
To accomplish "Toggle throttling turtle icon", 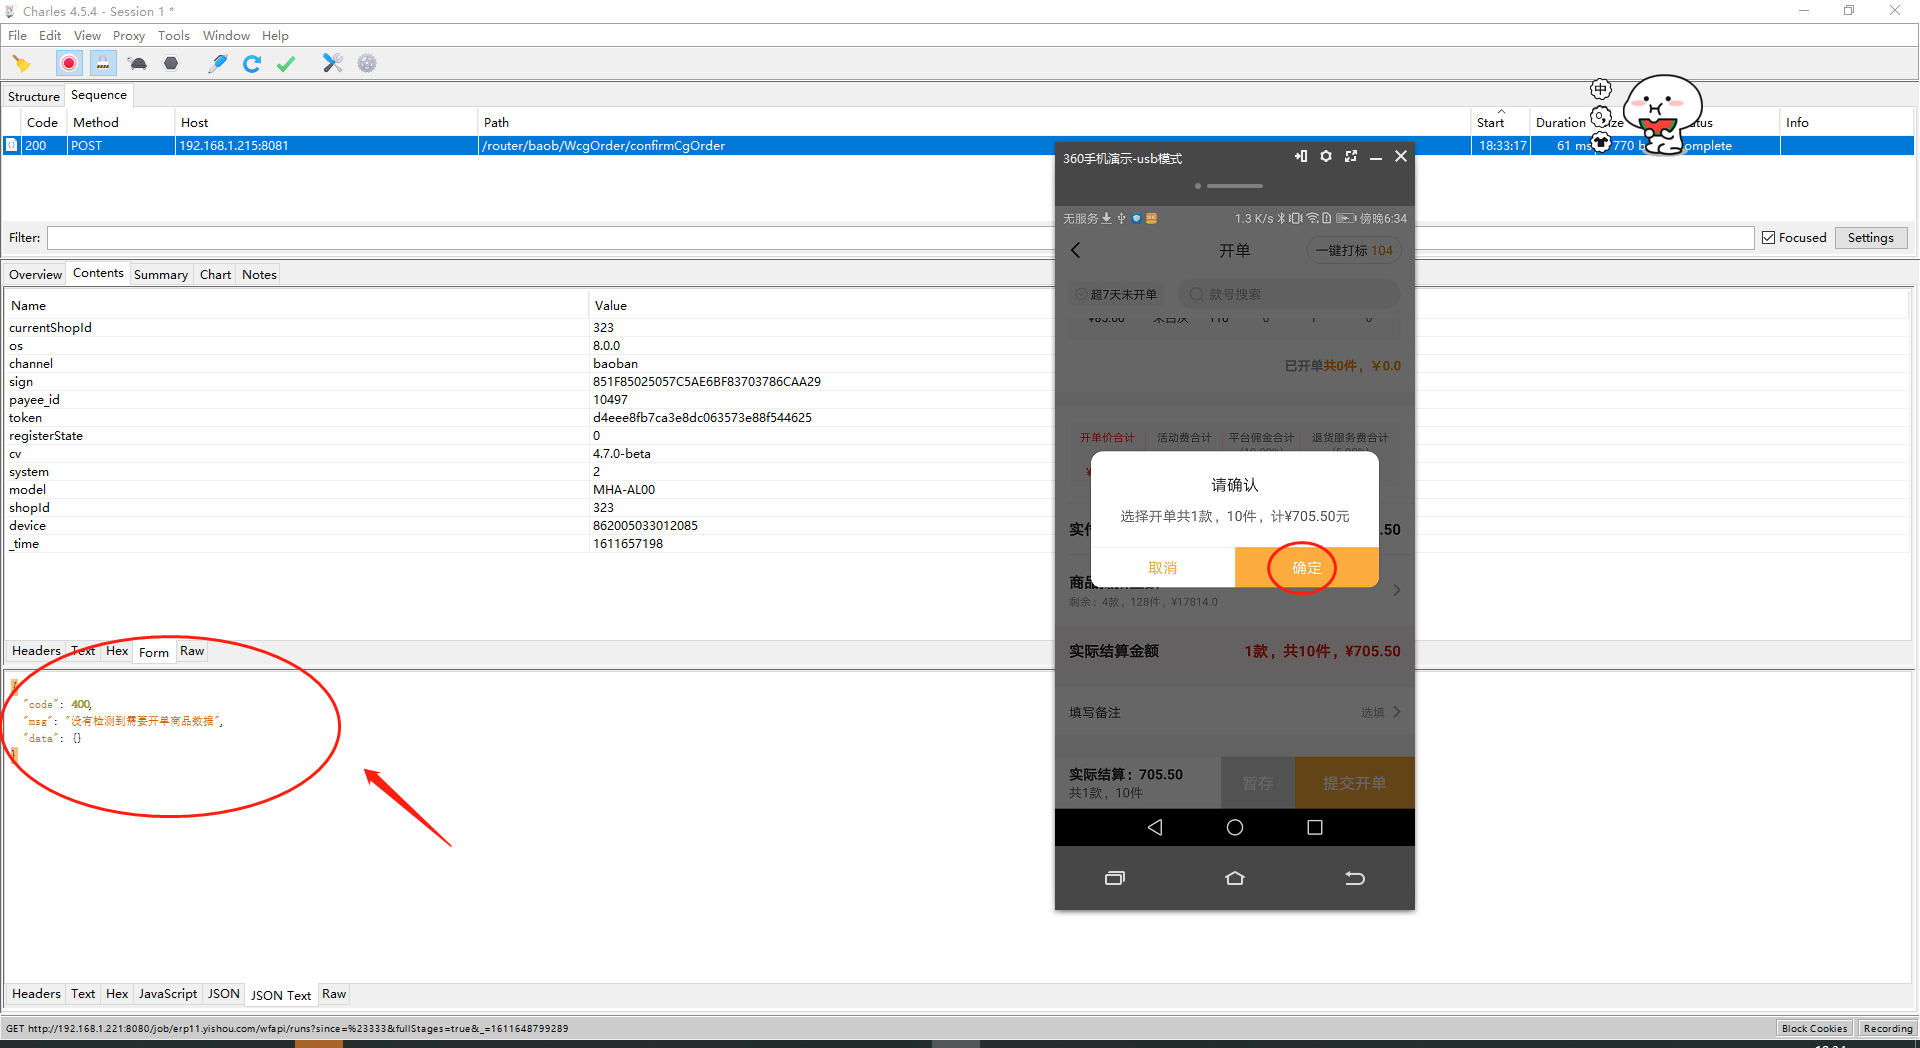I will click(x=138, y=64).
